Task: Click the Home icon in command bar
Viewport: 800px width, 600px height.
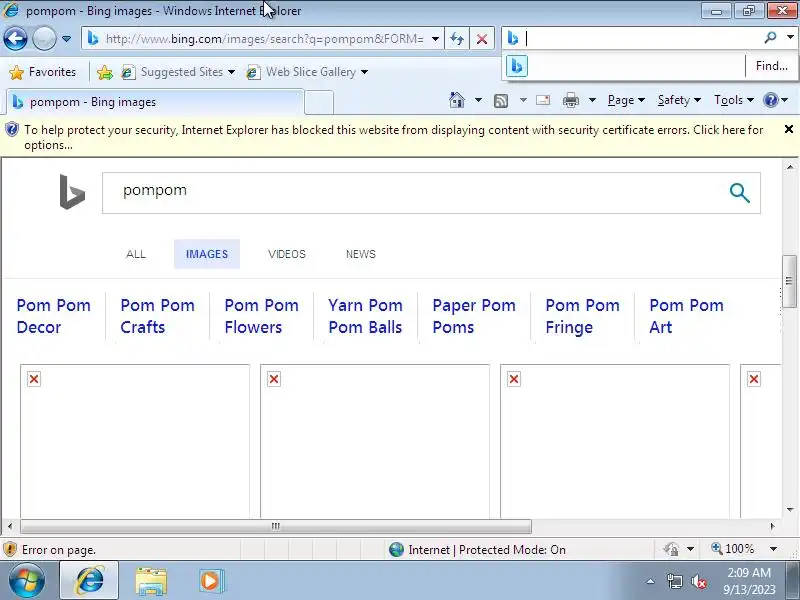Action: click(x=457, y=100)
